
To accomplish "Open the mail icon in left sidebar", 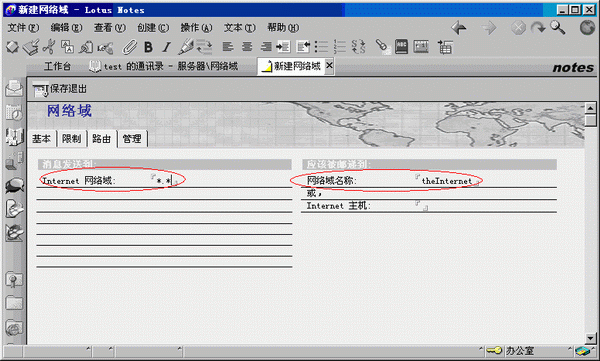I will click(14, 88).
